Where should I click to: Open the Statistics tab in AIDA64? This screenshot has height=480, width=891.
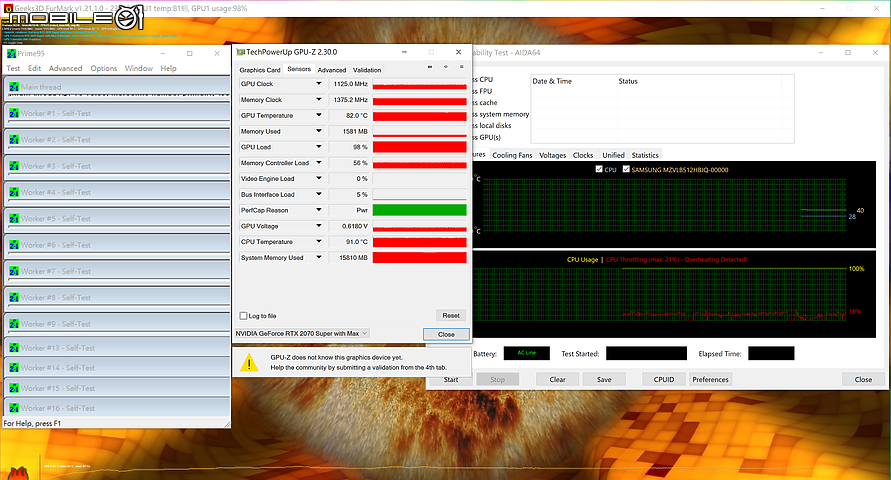[645, 155]
